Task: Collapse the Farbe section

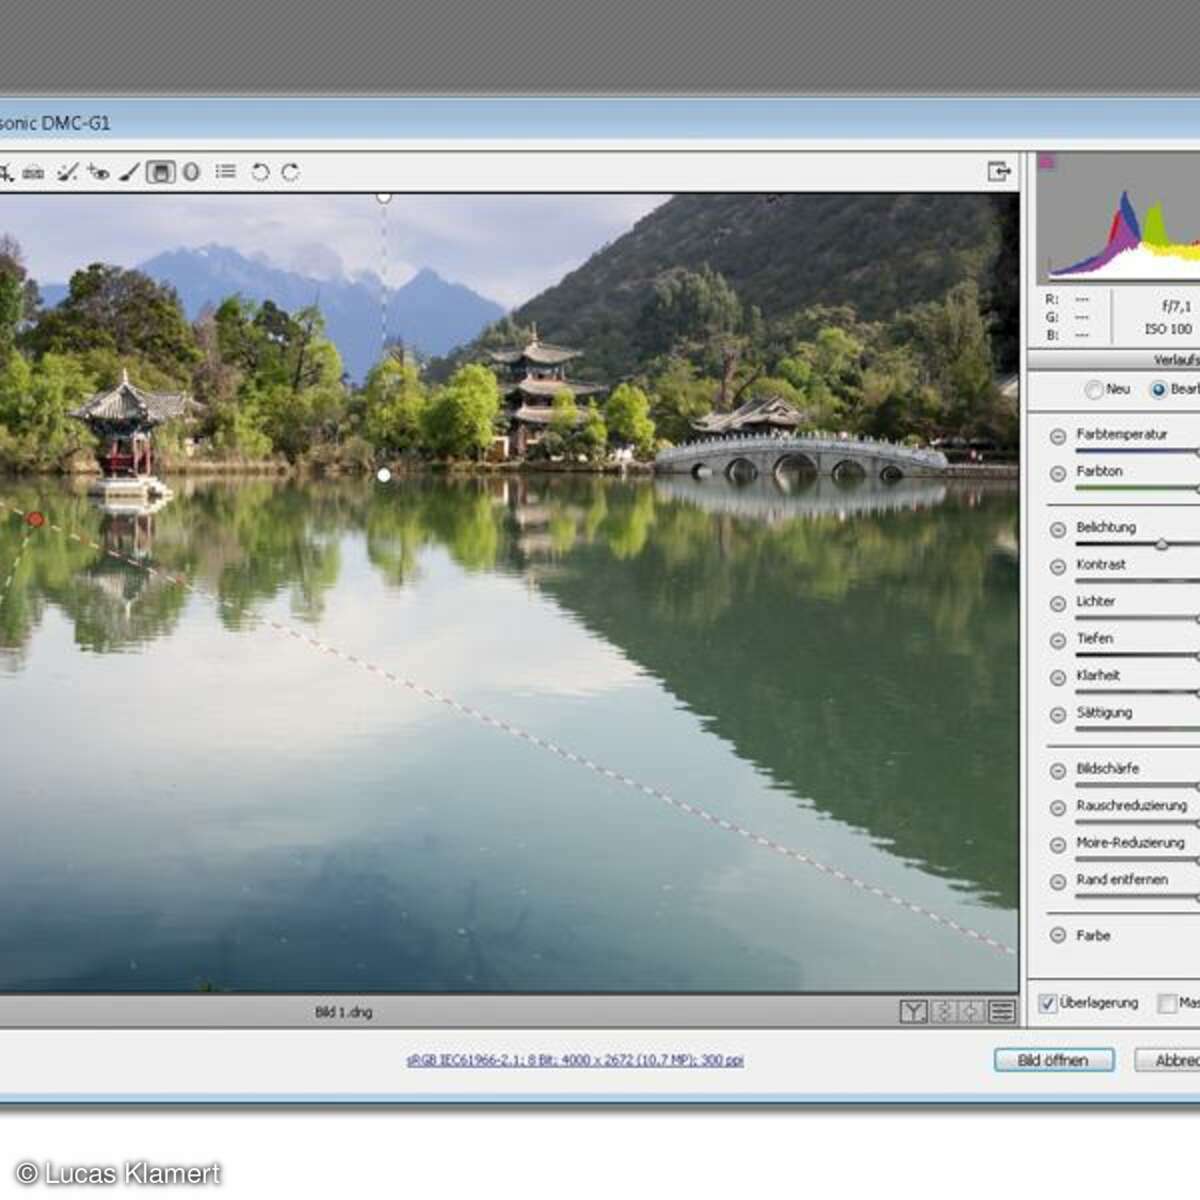Action: pyautogui.click(x=1056, y=935)
